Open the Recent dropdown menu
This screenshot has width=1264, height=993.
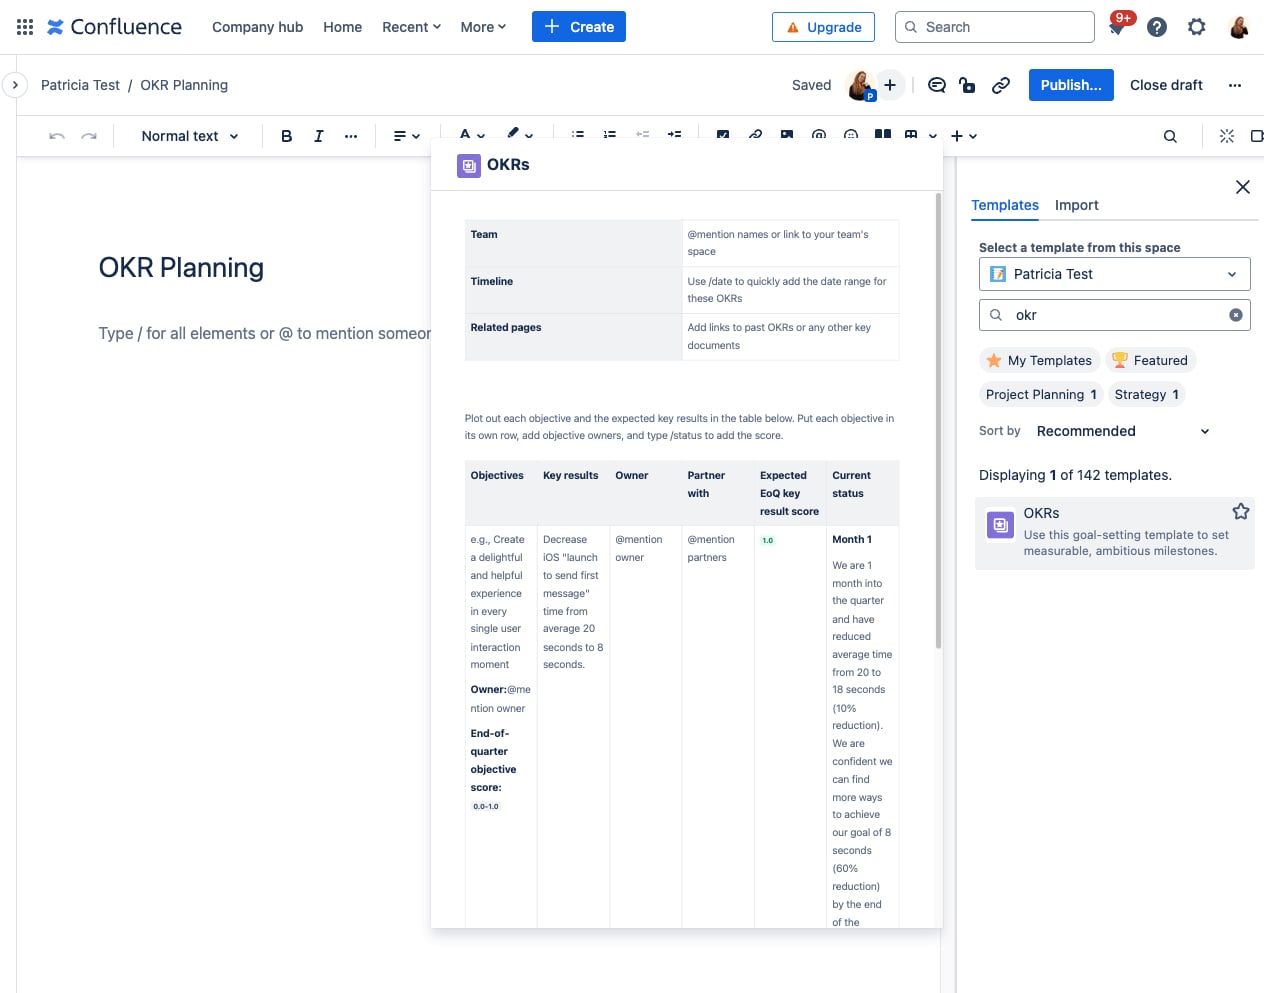click(411, 27)
